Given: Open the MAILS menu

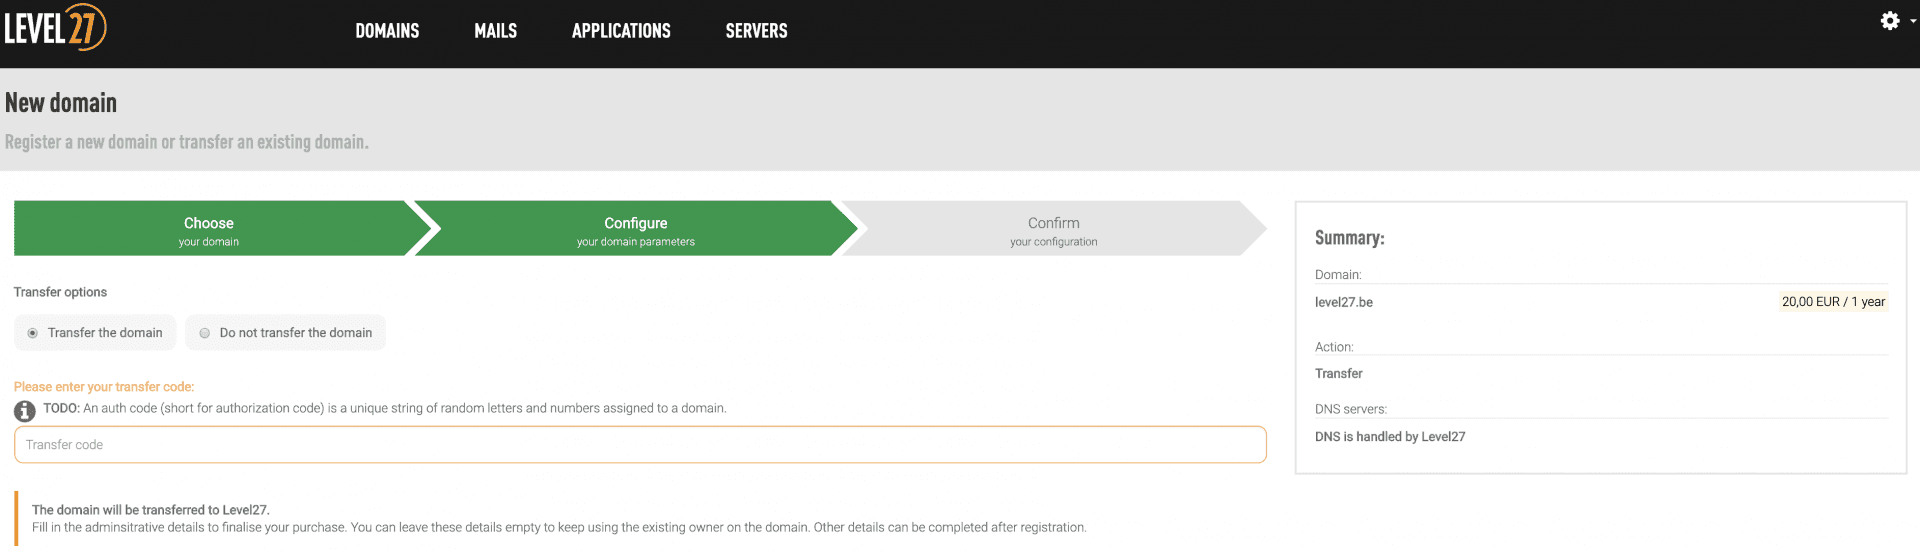Looking at the screenshot, I should click(495, 31).
